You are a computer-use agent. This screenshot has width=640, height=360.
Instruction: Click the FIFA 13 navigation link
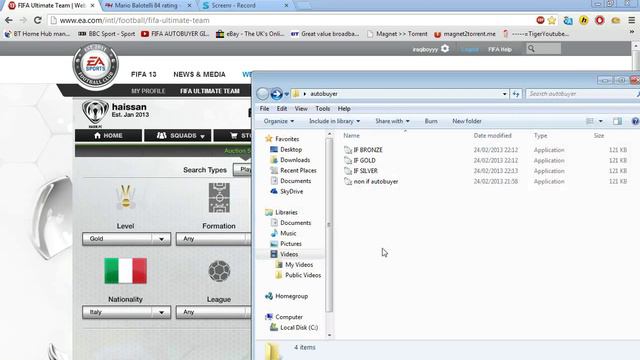pyautogui.click(x=144, y=74)
